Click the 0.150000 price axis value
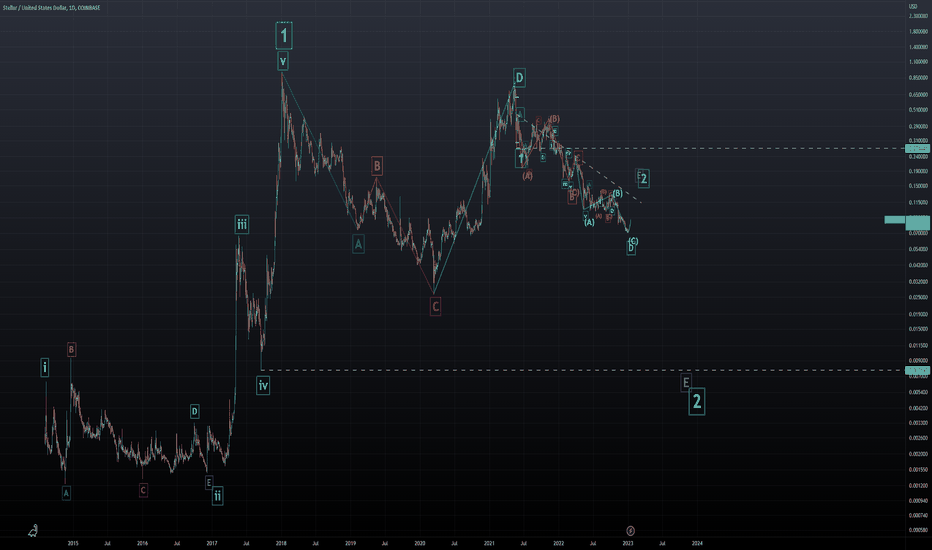The width and height of the screenshot is (932, 550). point(918,186)
